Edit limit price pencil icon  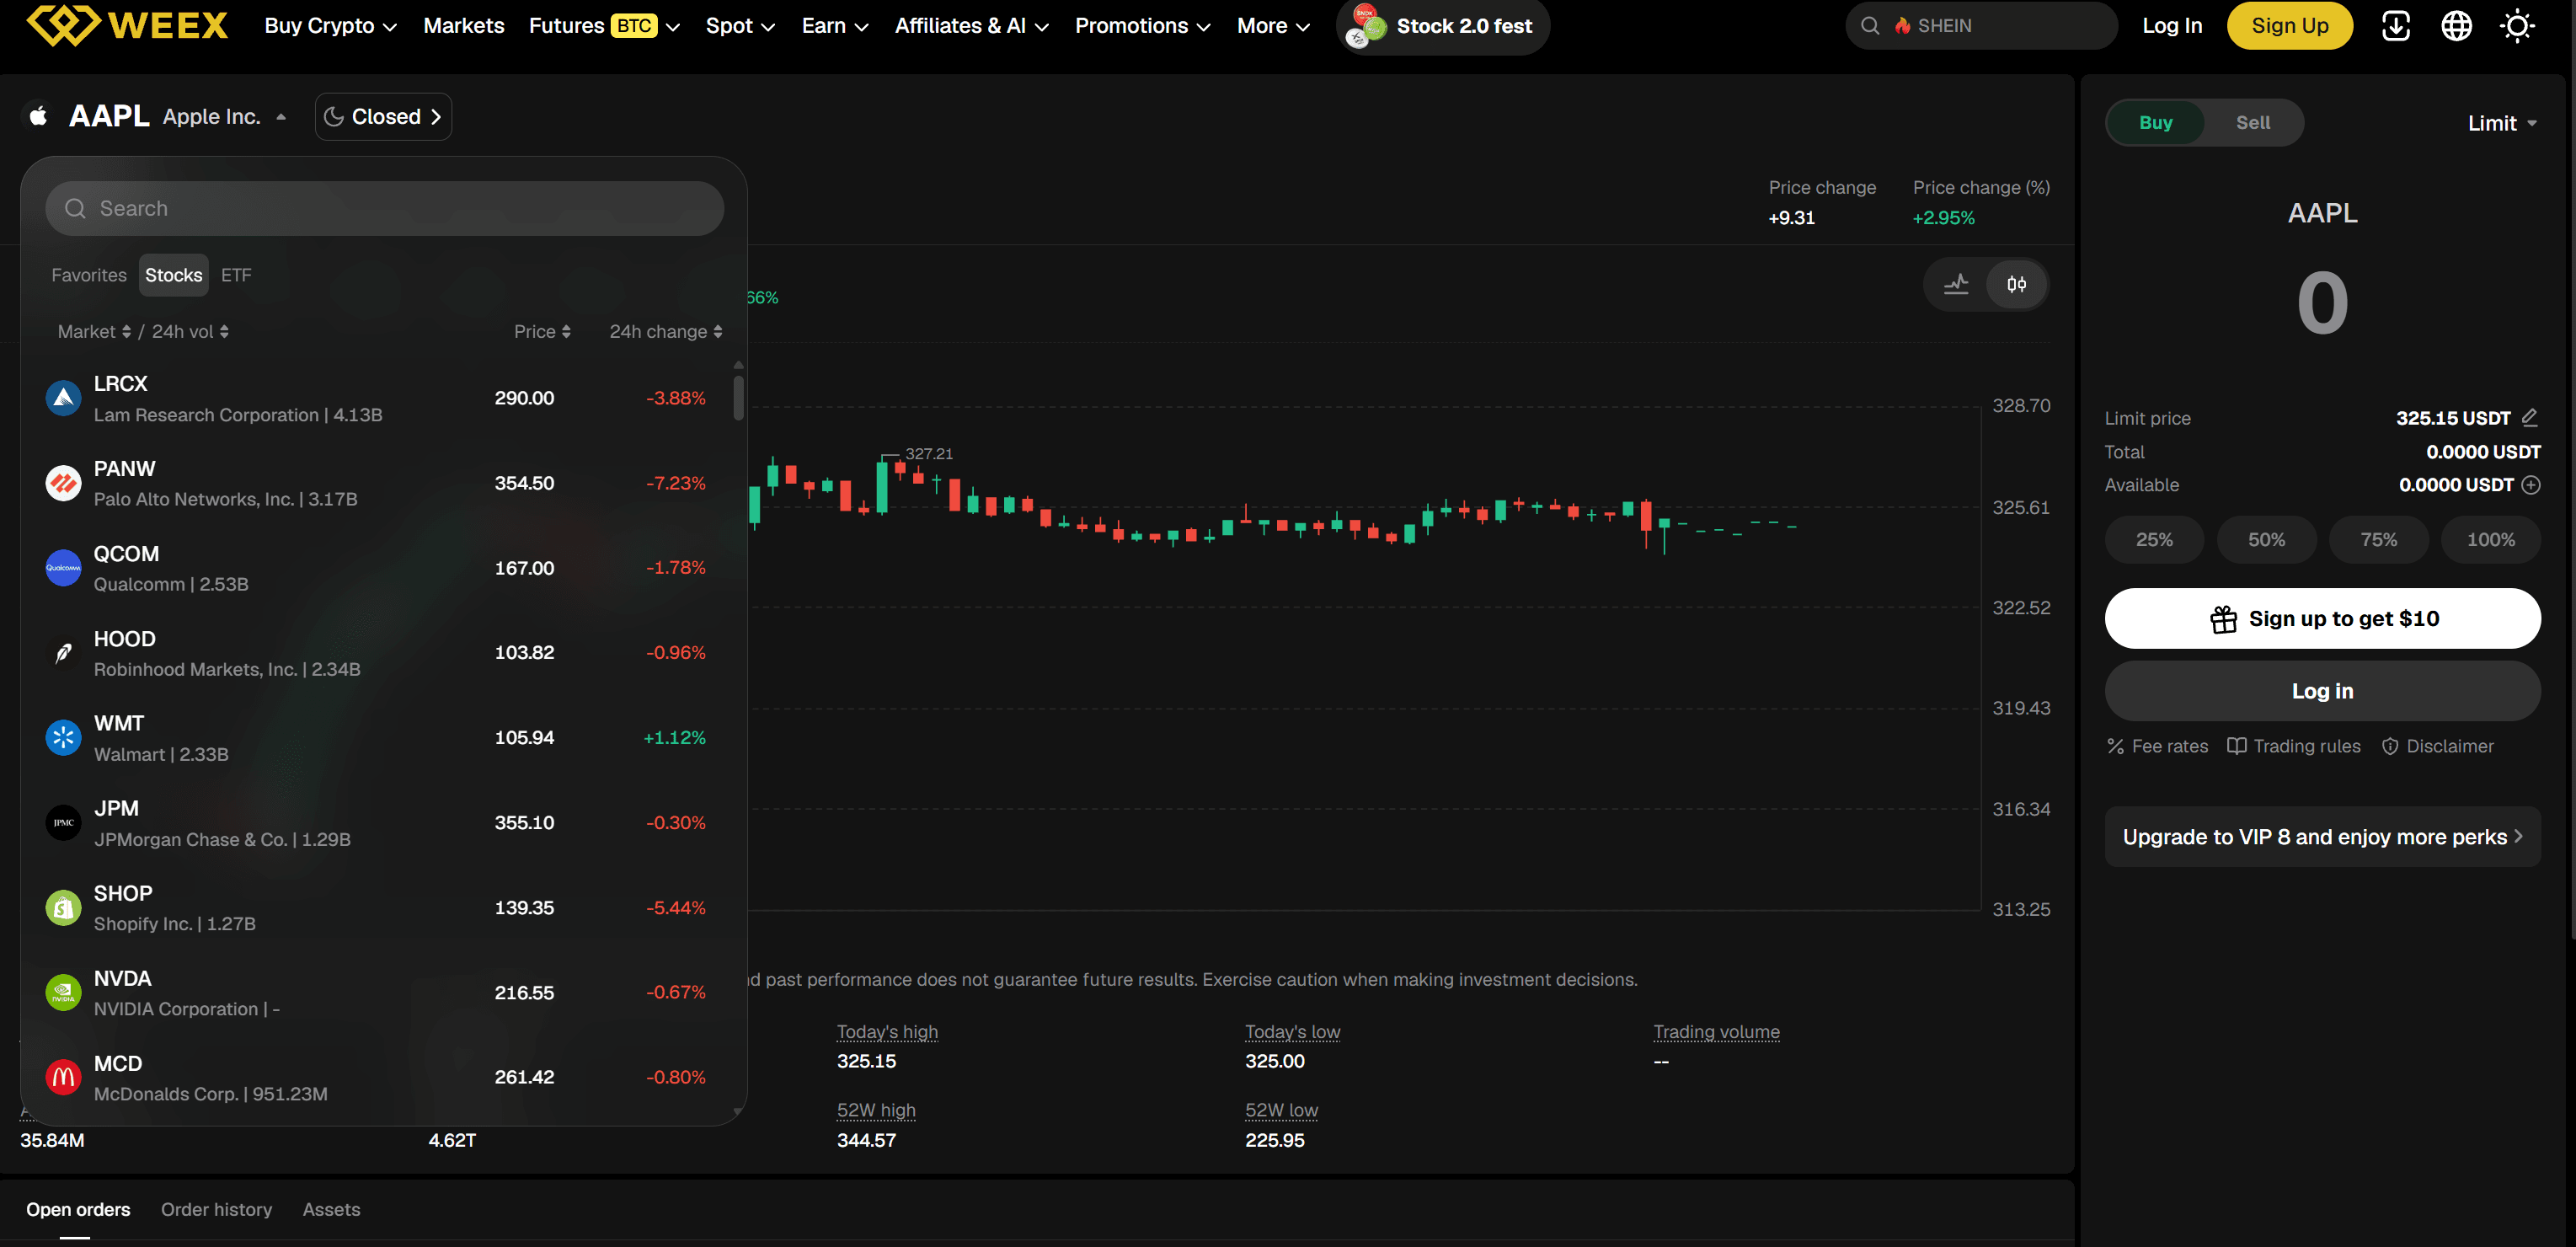(x=2530, y=417)
